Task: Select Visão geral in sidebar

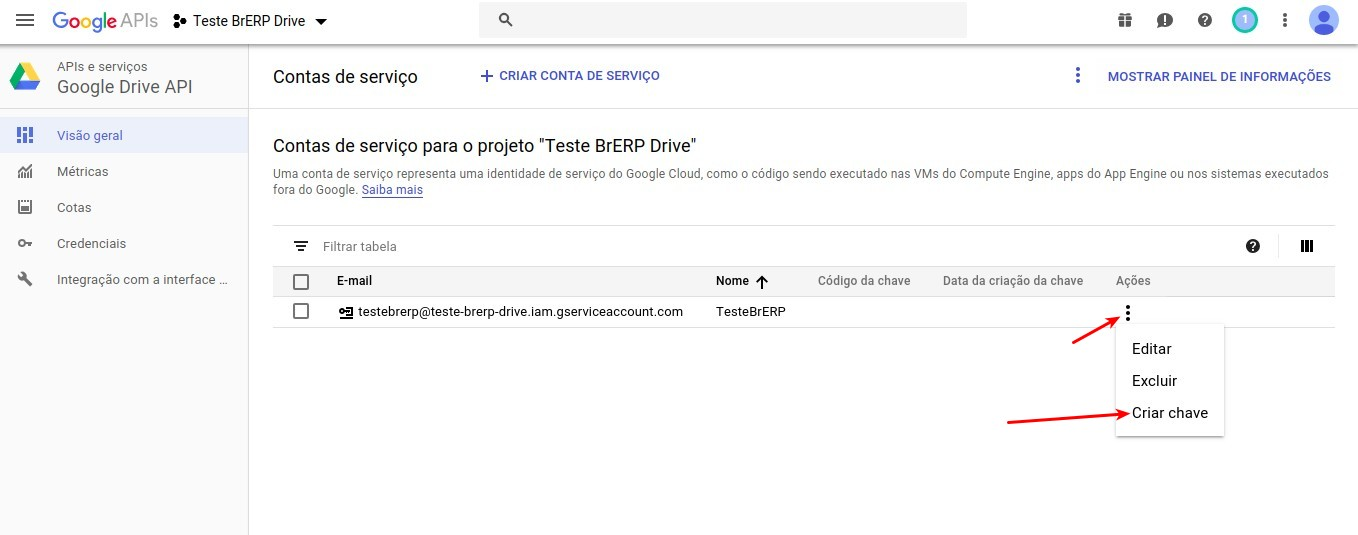Action: click(124, 135)
